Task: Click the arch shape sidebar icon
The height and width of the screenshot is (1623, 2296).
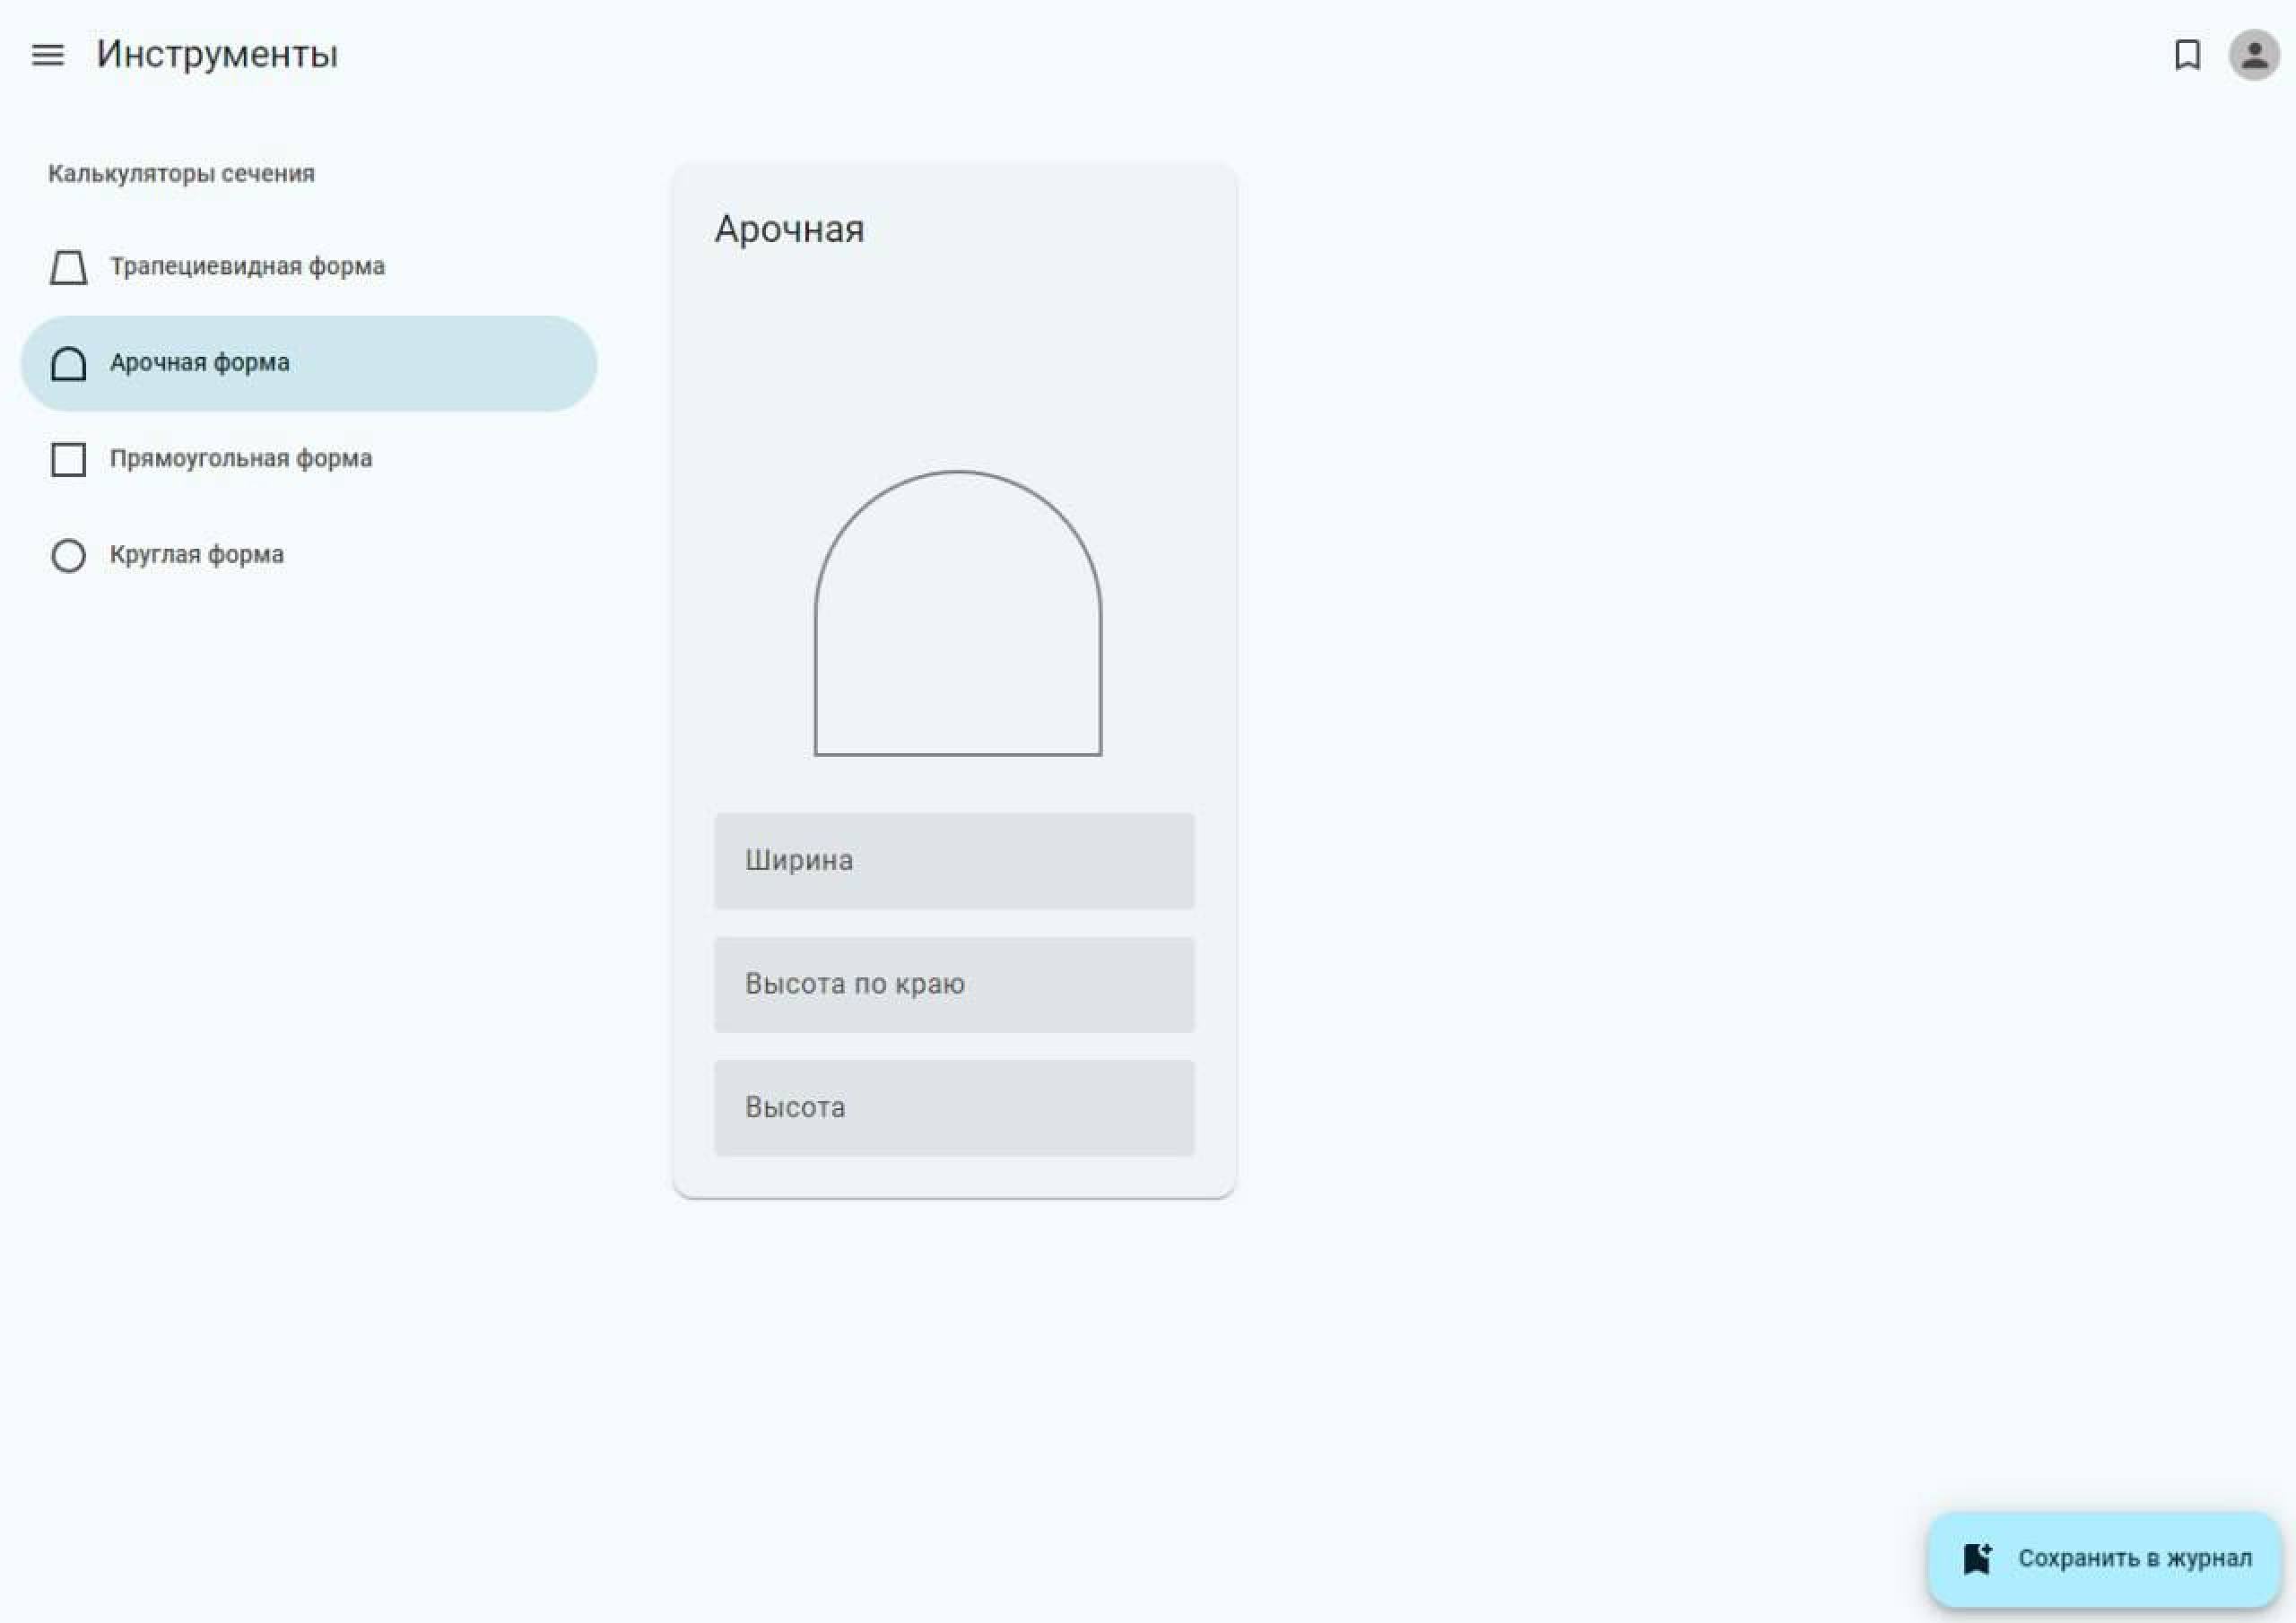Action: [x=68, y=364]
